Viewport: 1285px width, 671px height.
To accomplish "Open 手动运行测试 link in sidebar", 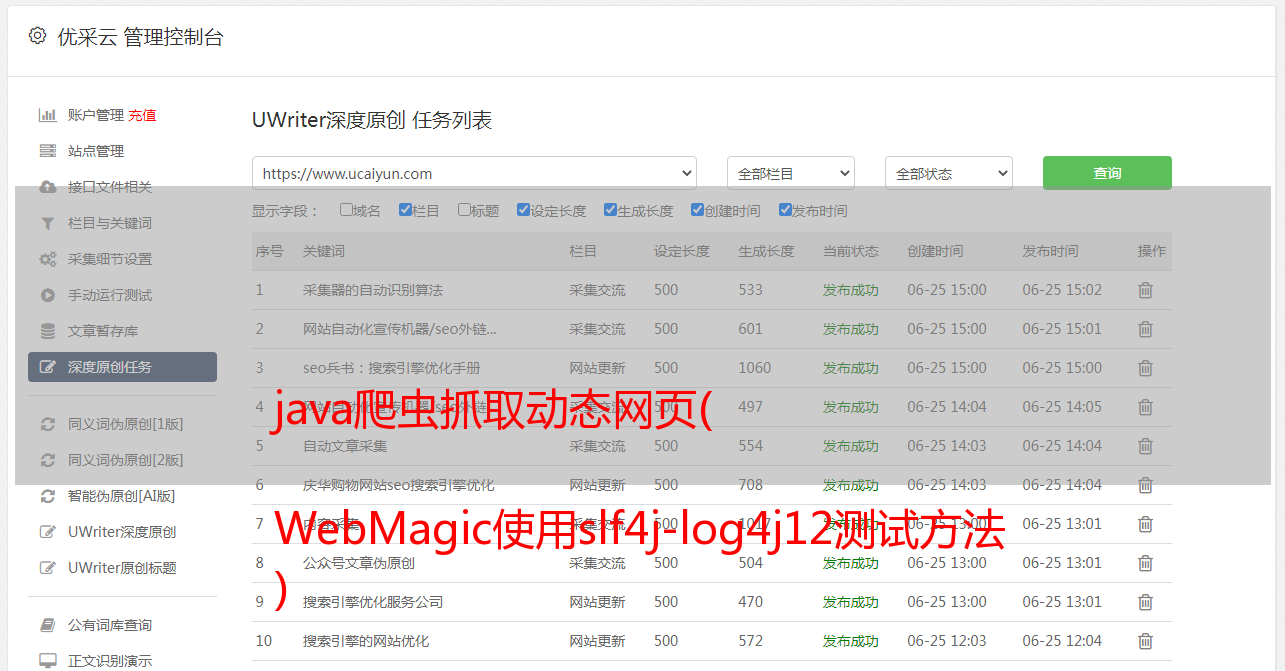I will coord(110,295).
